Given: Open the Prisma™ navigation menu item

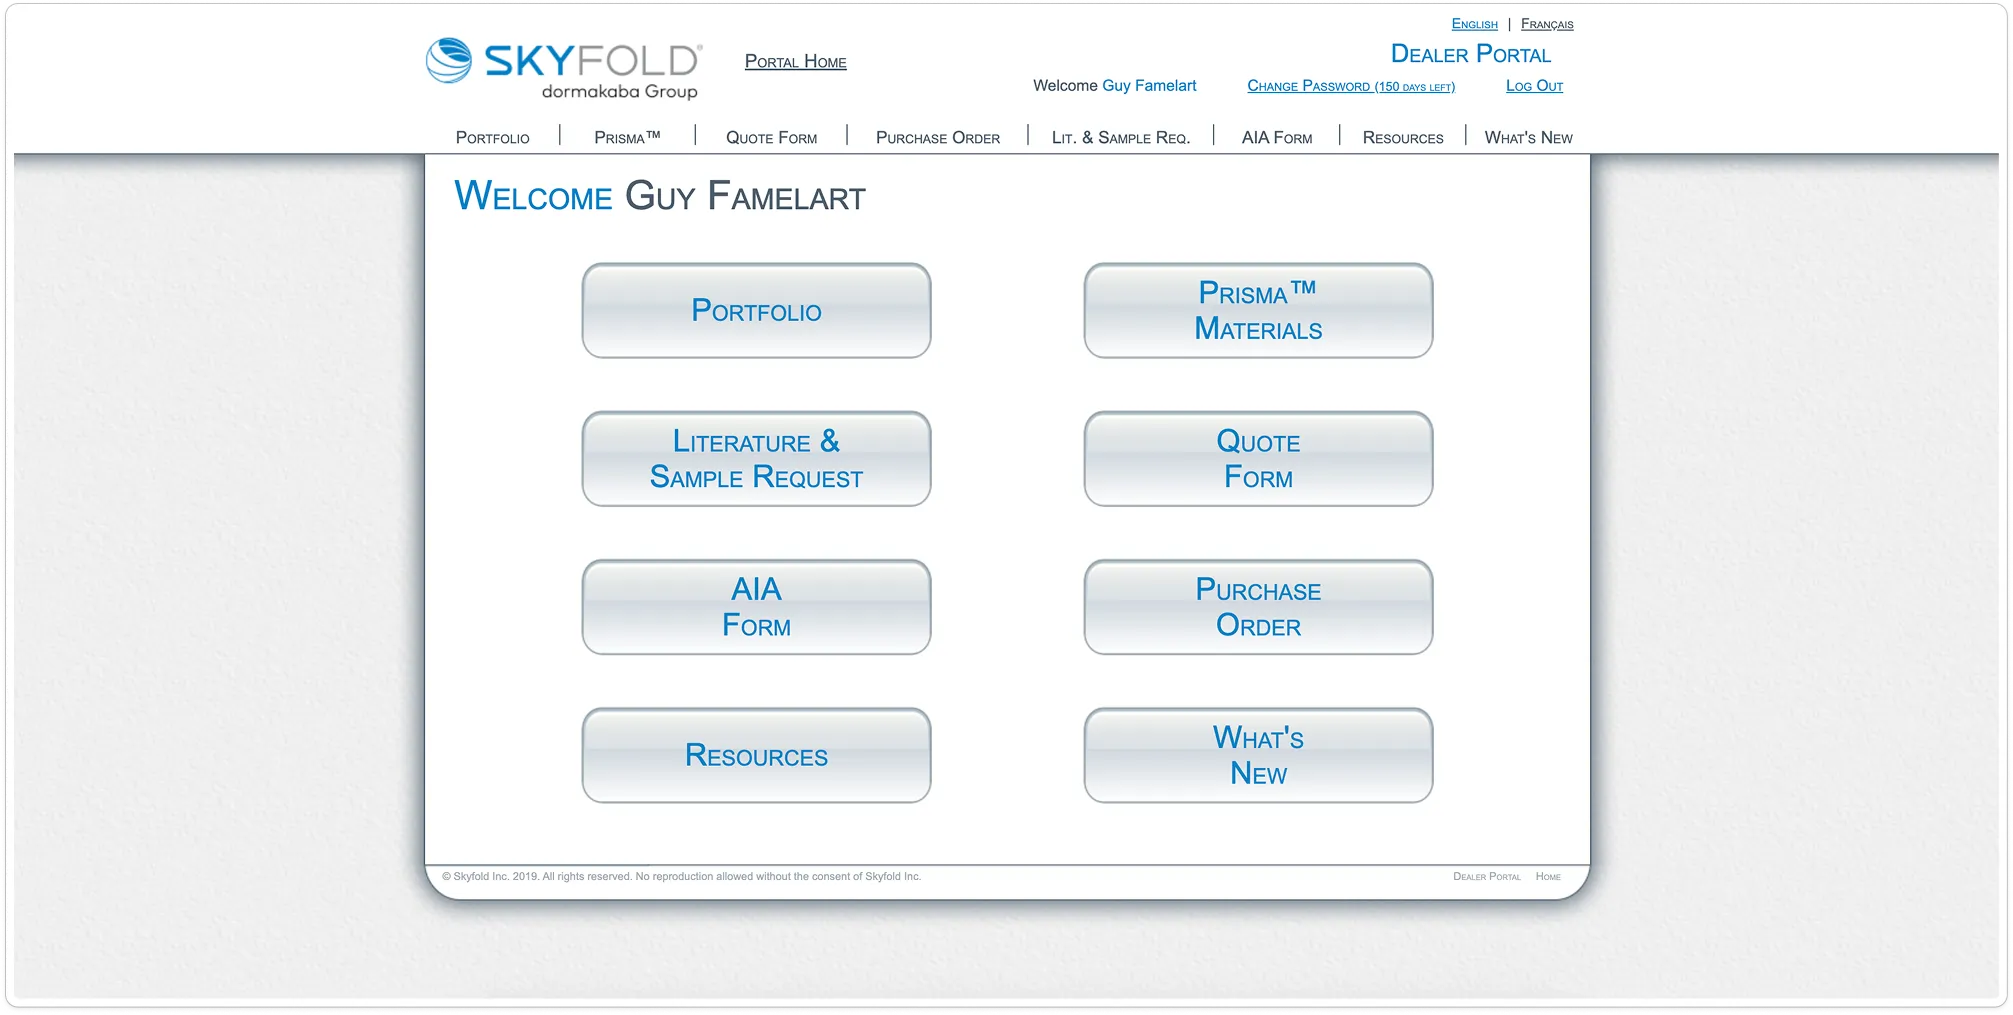Looking at the screenshot, I should [x=626, y=137].
